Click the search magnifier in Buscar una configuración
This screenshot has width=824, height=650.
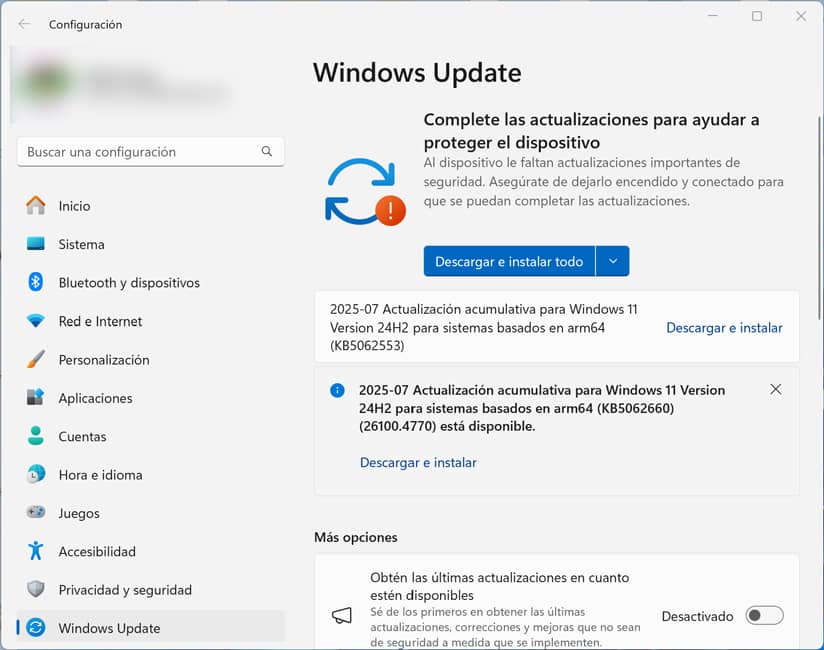(266, 150)
